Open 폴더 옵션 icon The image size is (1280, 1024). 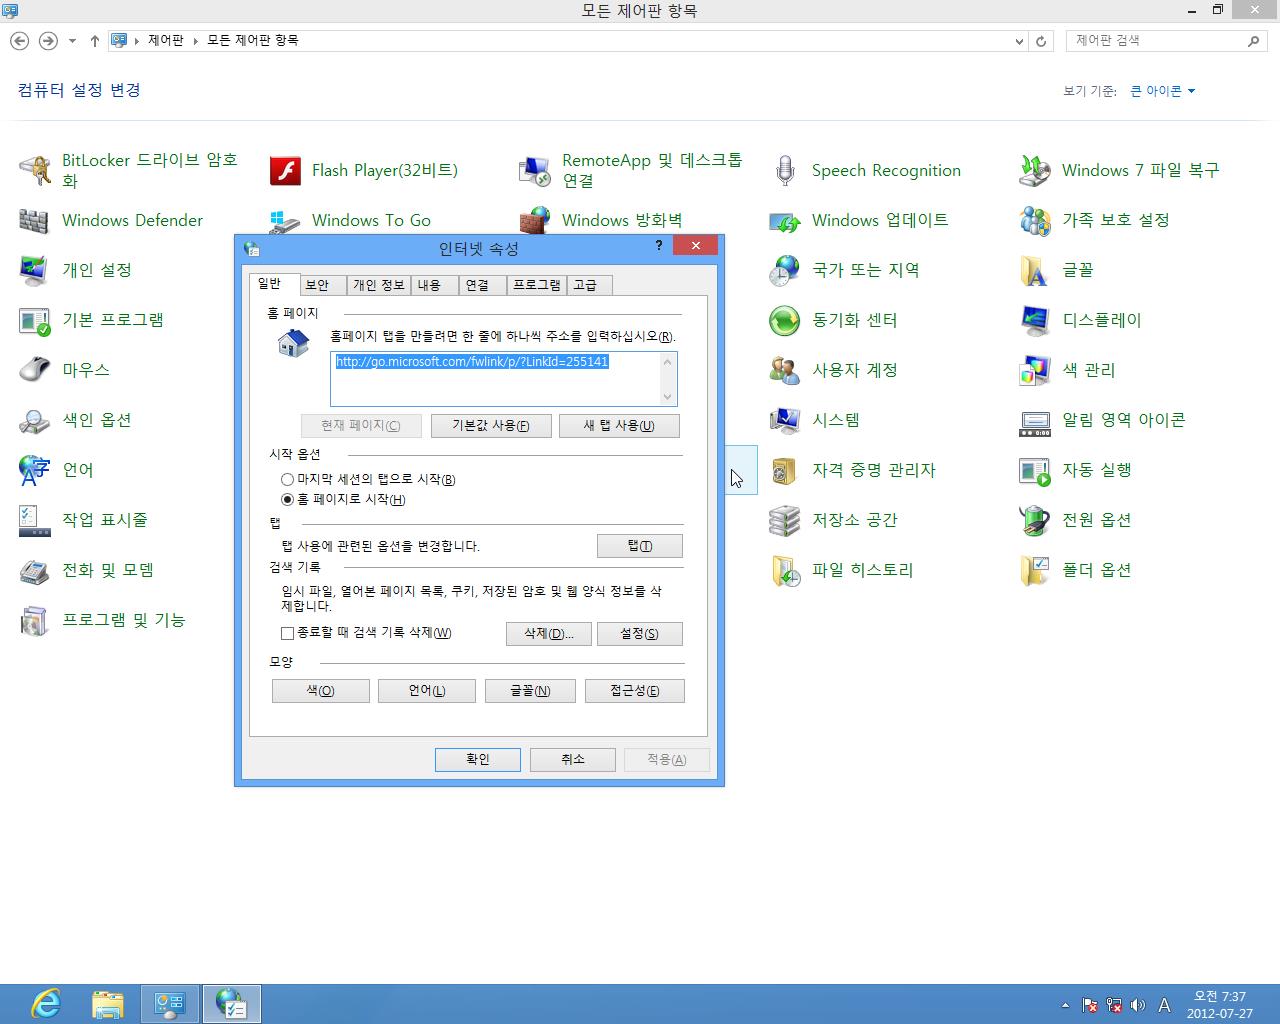(x=1035, y=570)
